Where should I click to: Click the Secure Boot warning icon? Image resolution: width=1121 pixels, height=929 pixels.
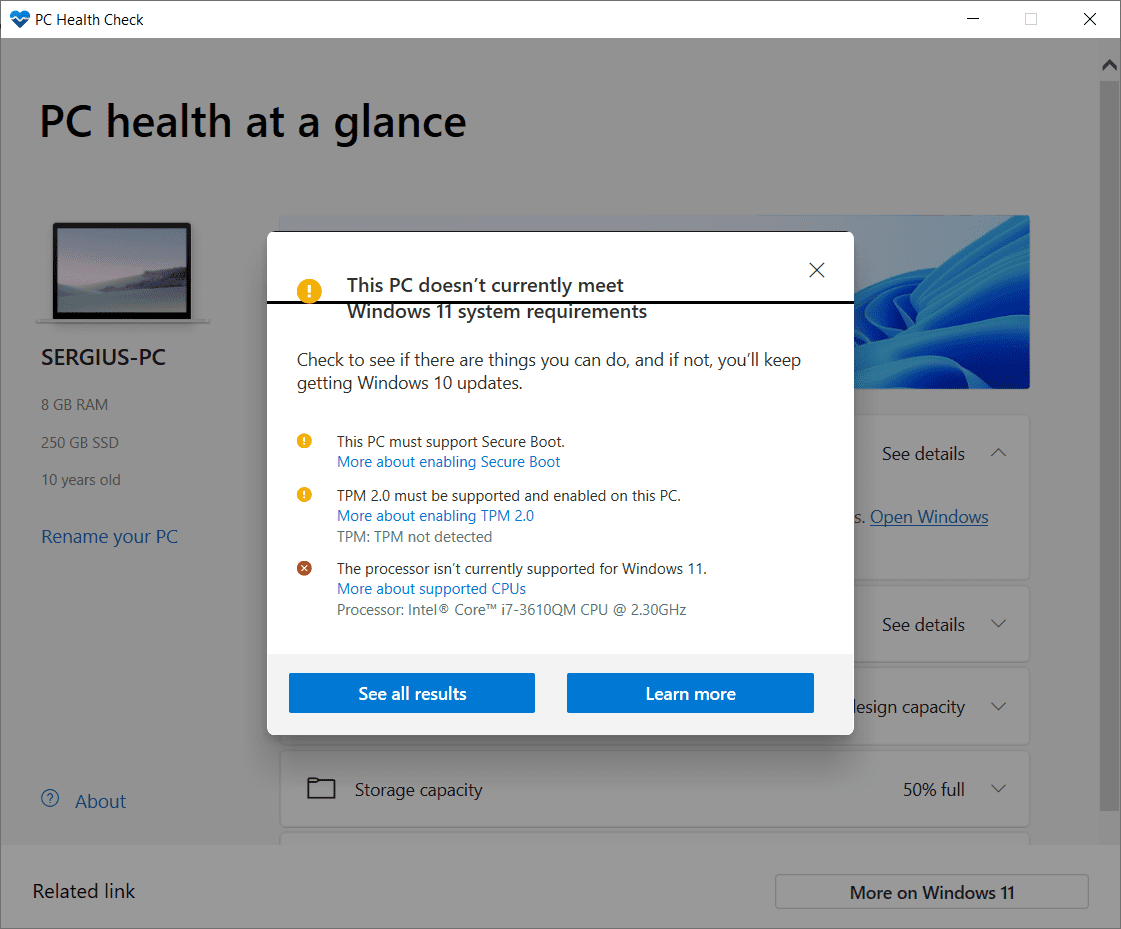pos(305,441)
